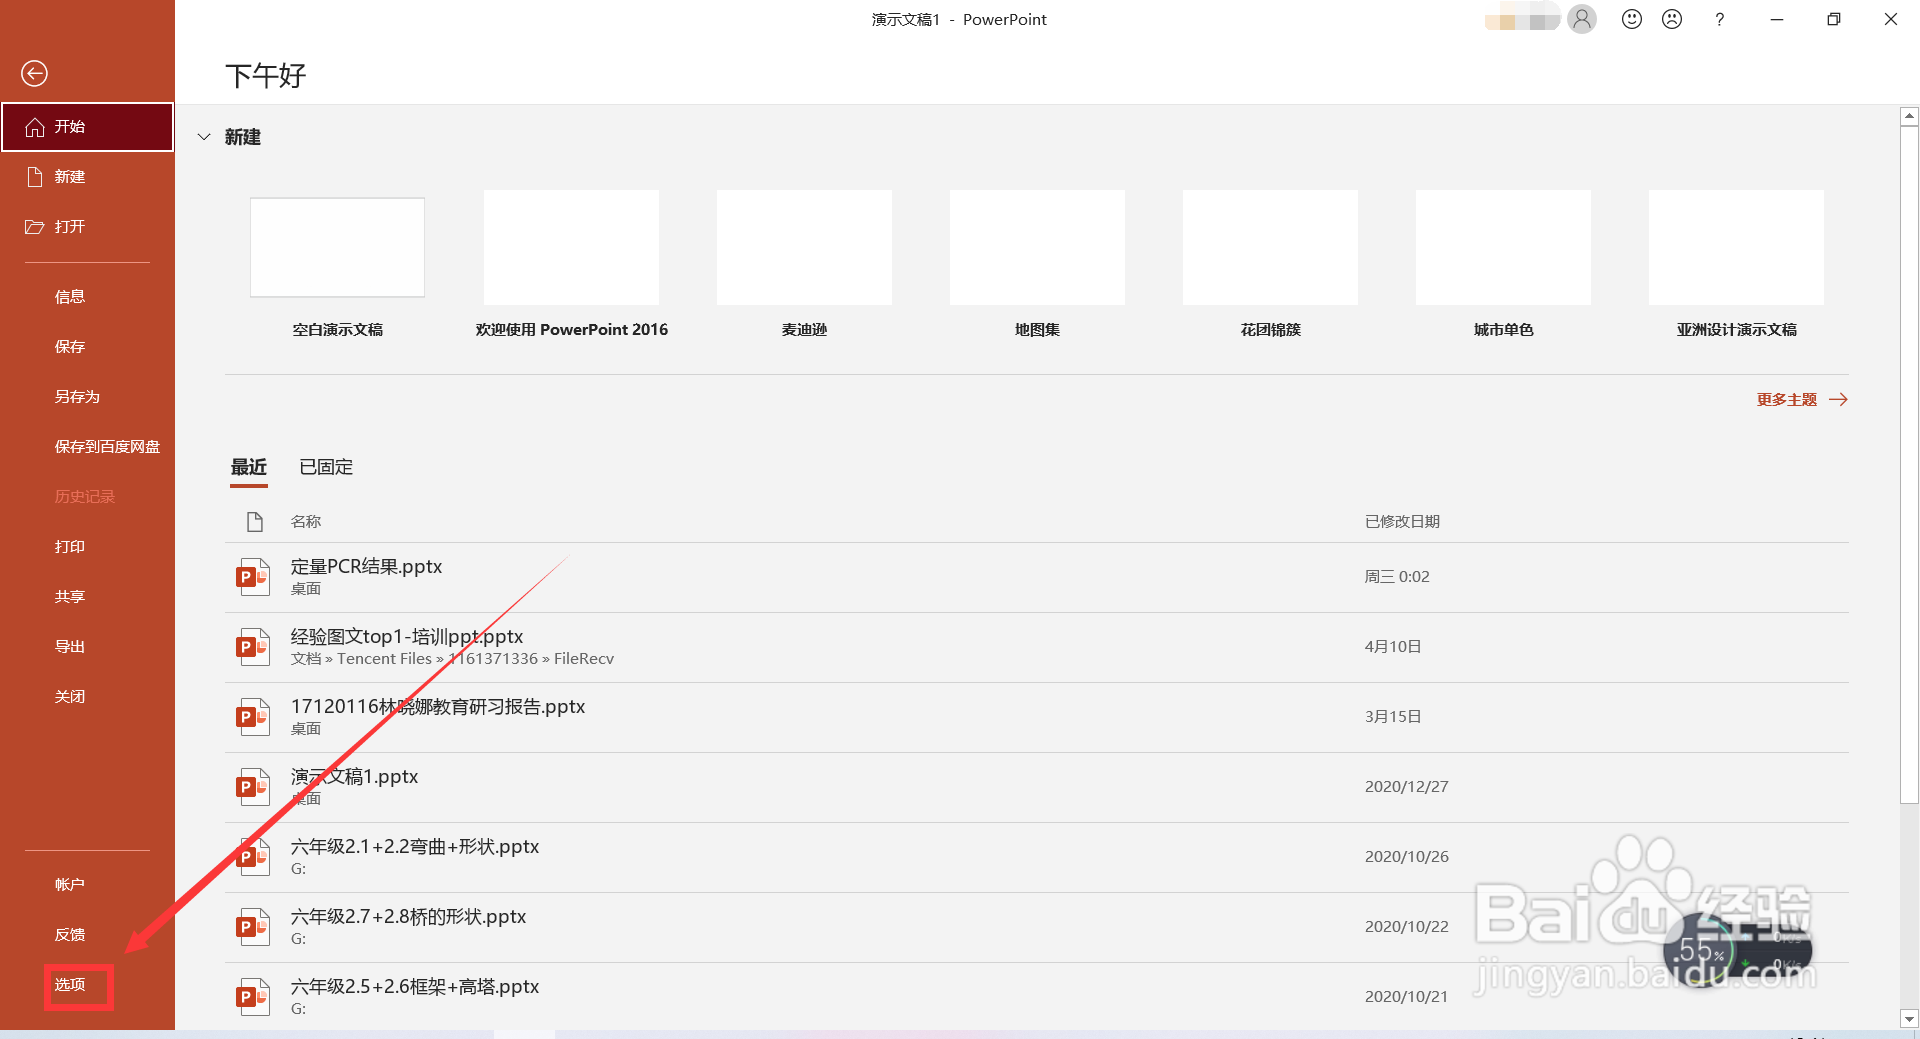Viewport: 1920px width, 1039px height.
Task: Open 帐户 in the sidebar
Action: [x=87, y=885]
